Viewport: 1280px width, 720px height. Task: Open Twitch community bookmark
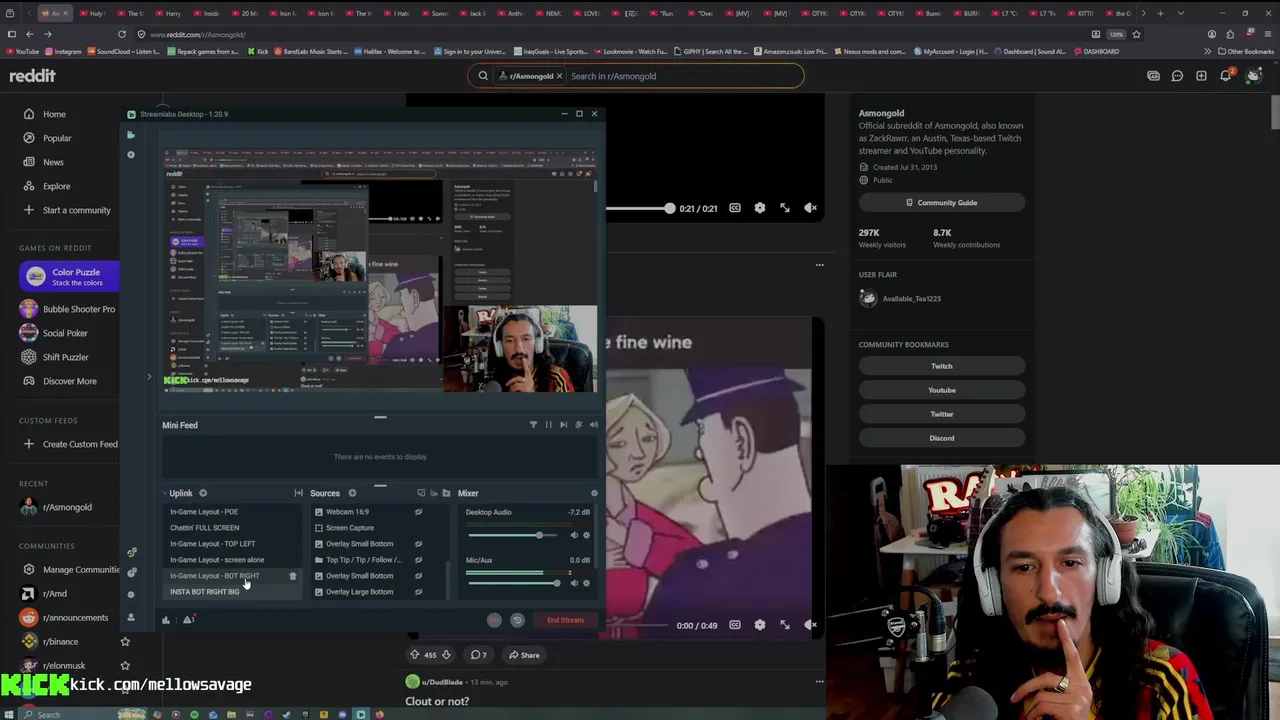[x=942, y=366]
